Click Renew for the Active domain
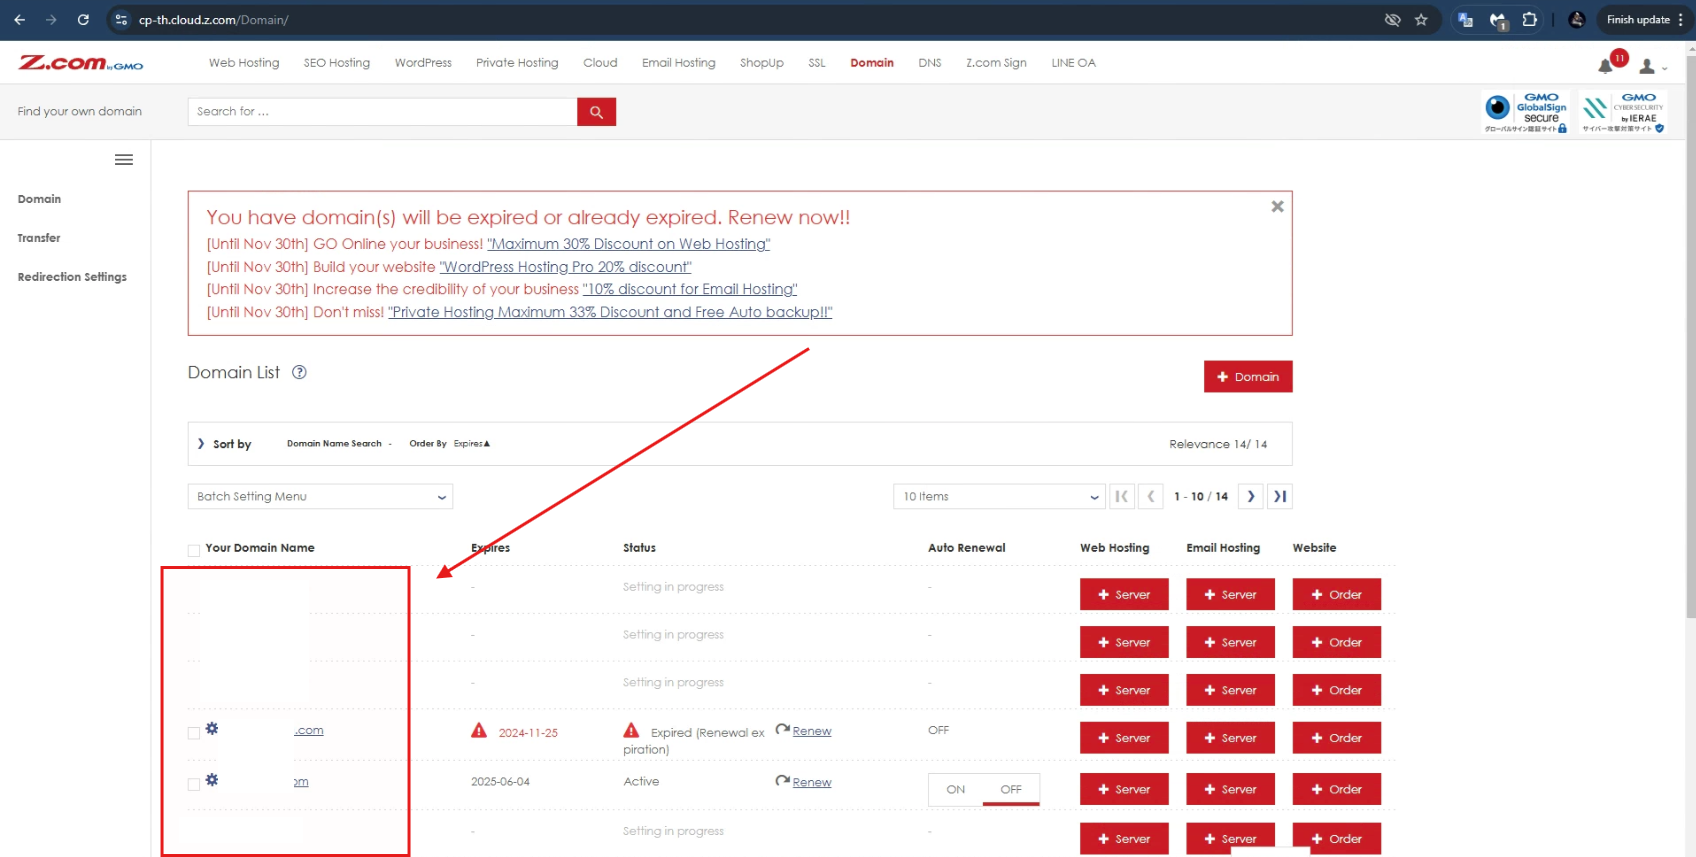 click(812, 782)
